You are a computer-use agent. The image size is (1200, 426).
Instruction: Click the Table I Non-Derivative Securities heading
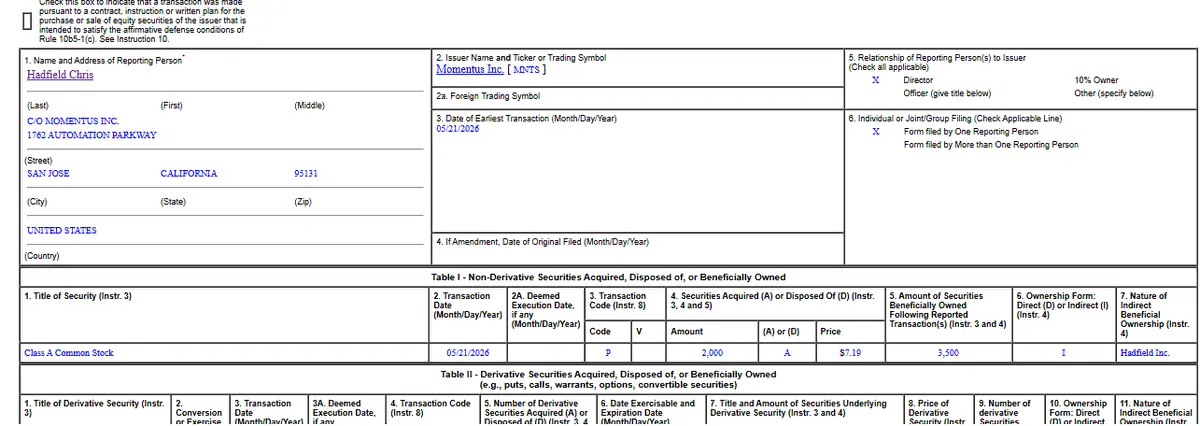pos(608,277)
